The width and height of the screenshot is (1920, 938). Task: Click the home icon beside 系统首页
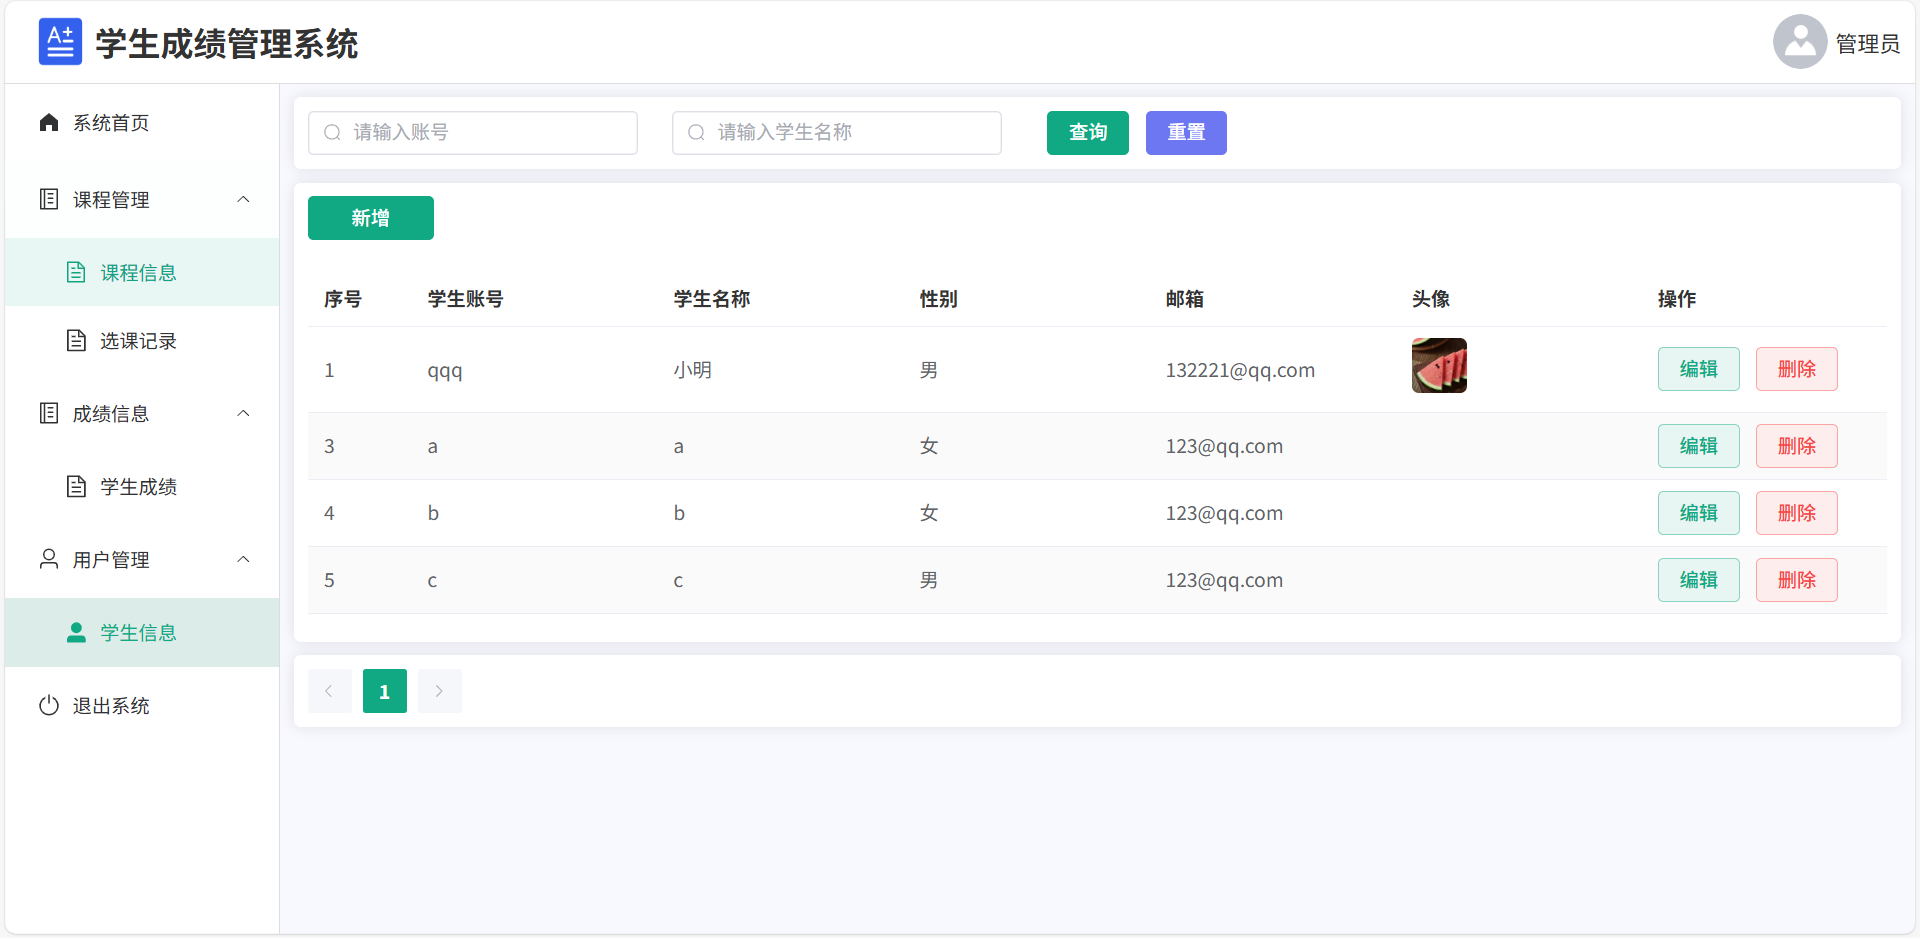click(x=50, y=122)
